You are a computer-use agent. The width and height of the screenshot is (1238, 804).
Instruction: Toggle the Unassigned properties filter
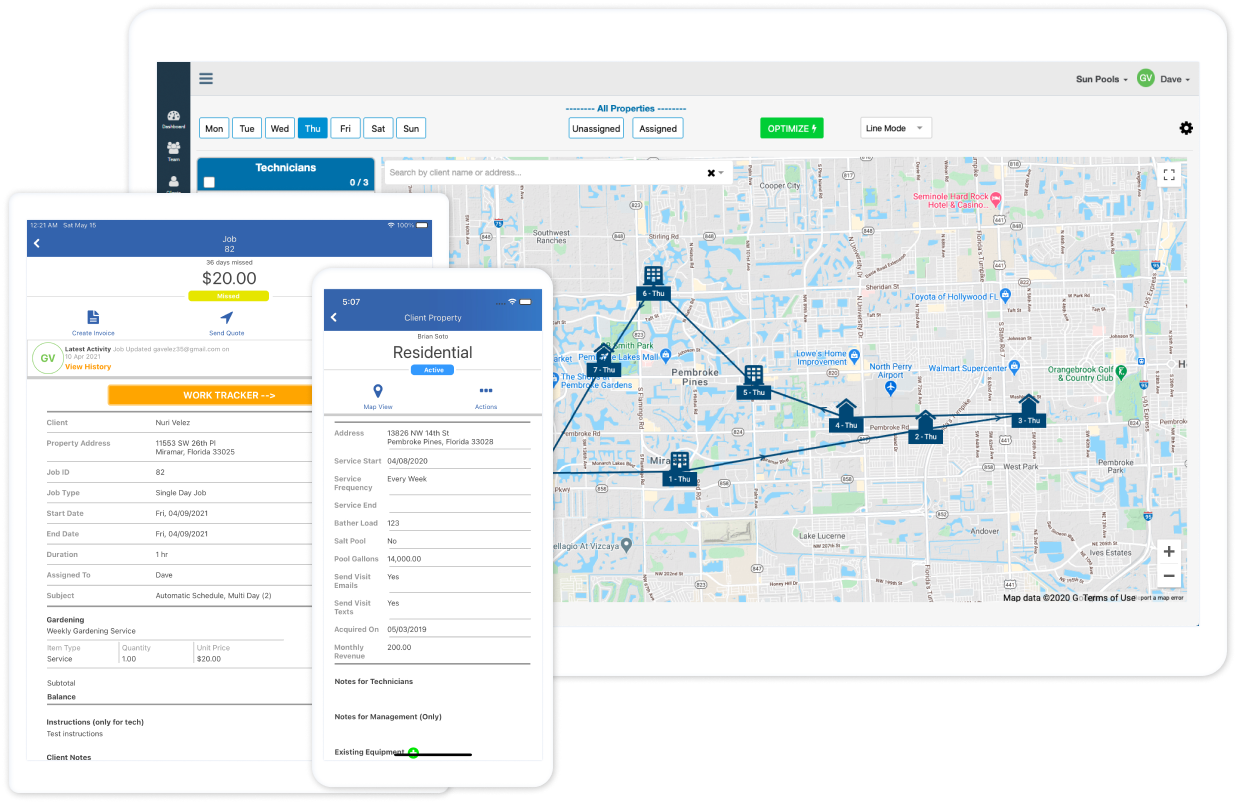[596, 128]
